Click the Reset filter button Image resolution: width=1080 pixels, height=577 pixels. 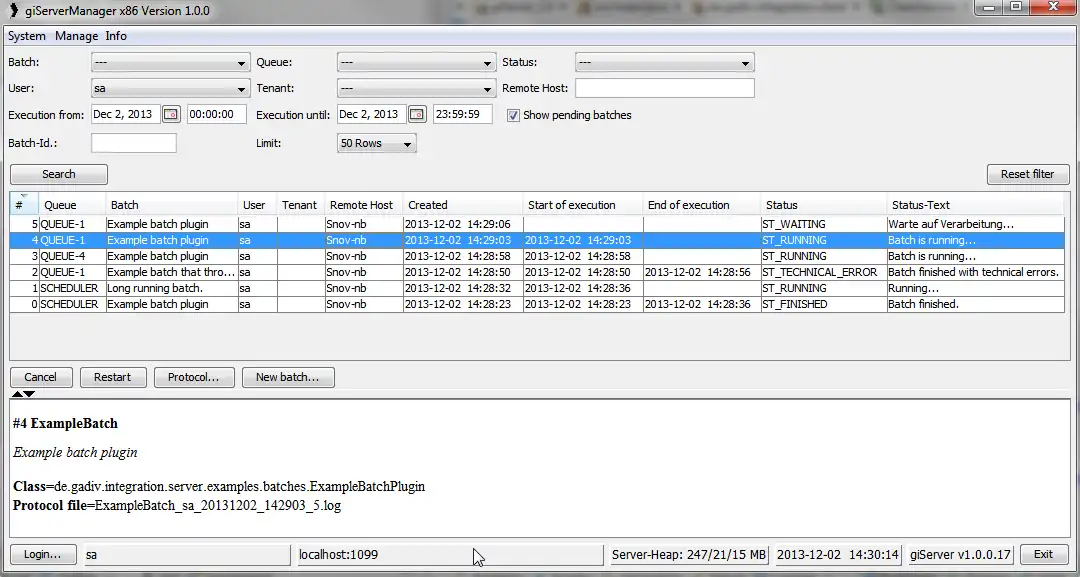1028,174
